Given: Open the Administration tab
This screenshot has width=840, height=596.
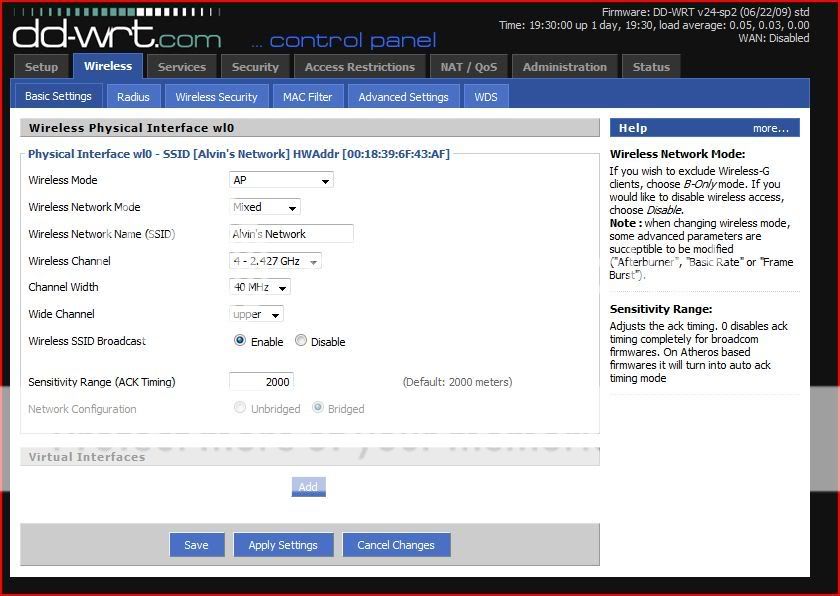Looking at the screenshot, I should [x=565, y=67].
